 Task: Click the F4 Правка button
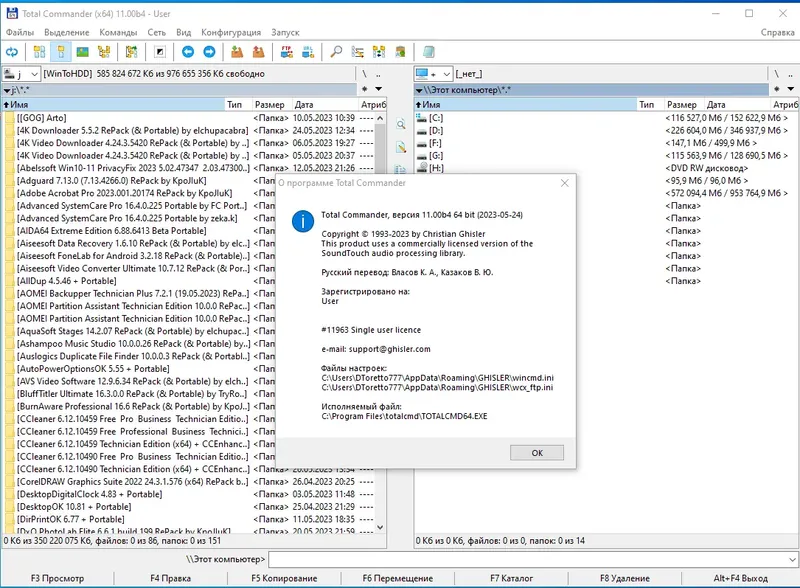tap(170, 578)
